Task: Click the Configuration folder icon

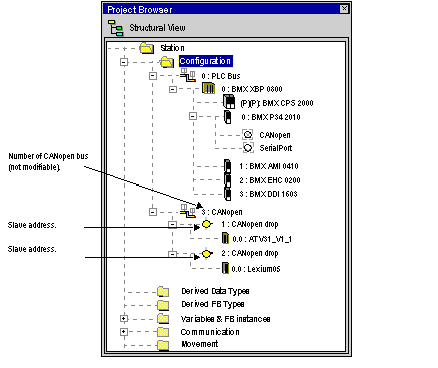Action: coord(167,62)
